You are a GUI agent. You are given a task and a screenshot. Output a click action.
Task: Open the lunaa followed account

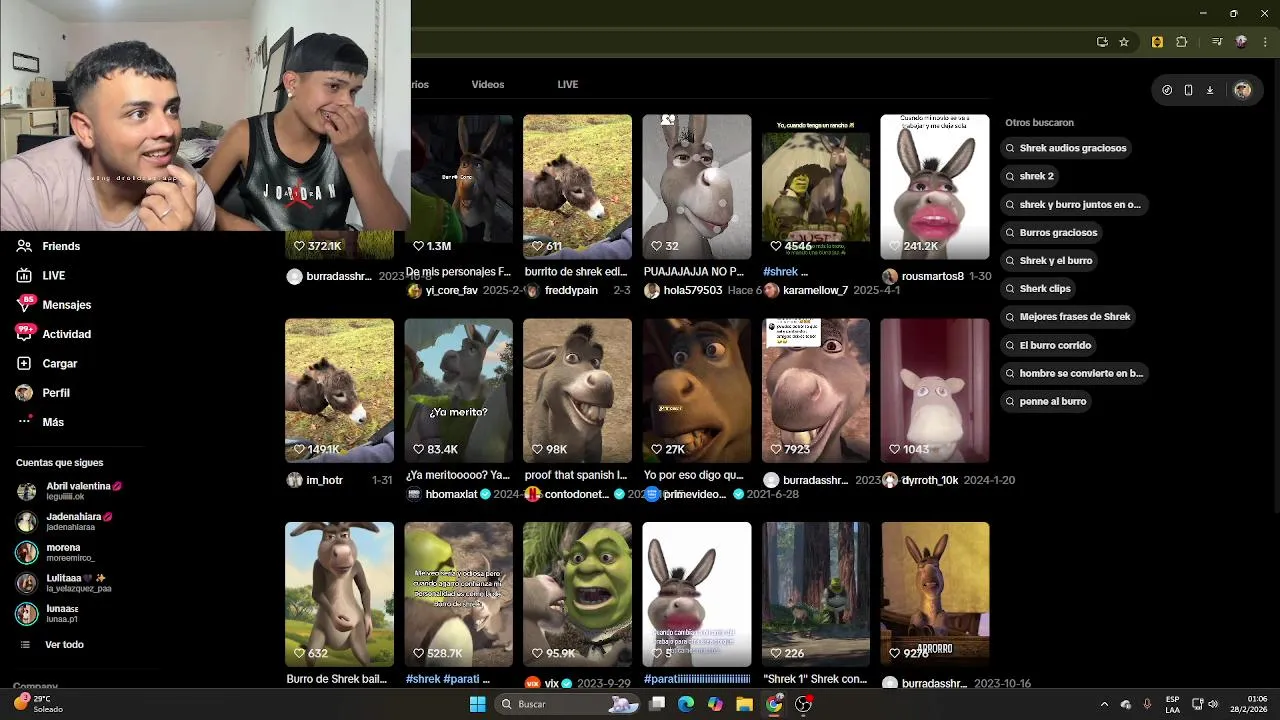pos(48,614)
